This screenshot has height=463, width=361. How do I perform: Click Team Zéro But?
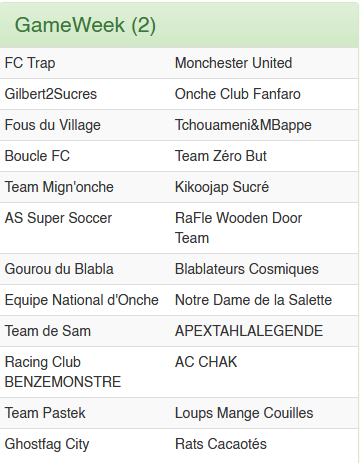coord(221,156)
